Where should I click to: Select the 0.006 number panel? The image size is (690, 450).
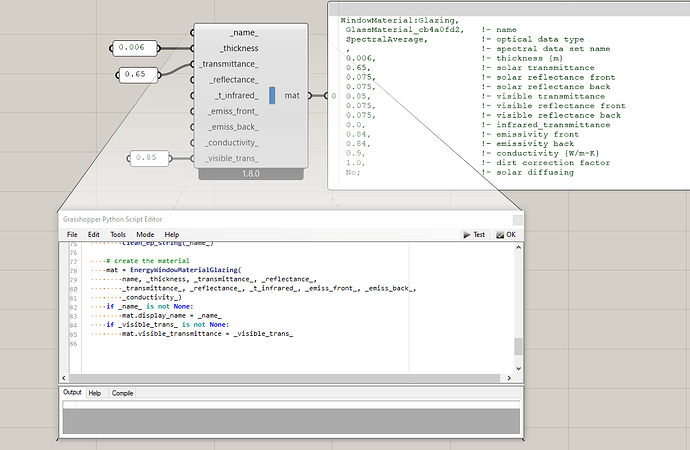pyautogui.click(x=134, y=48)
